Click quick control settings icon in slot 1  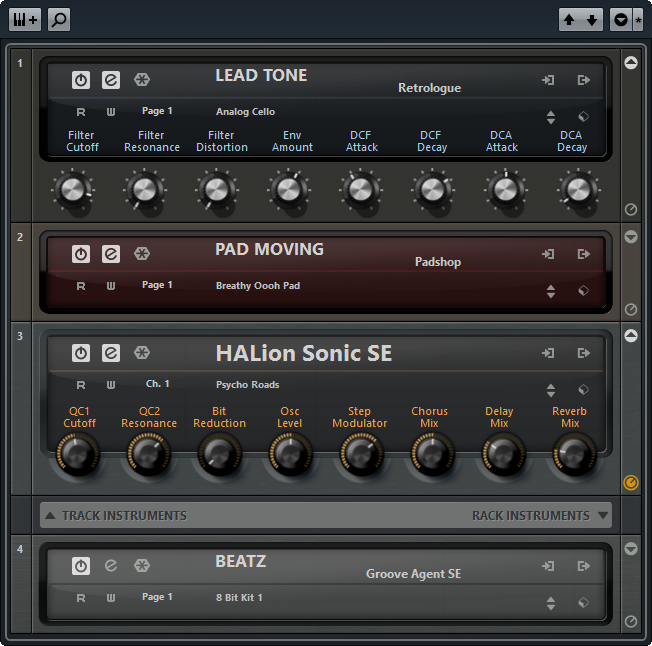[x=631, y=210]
